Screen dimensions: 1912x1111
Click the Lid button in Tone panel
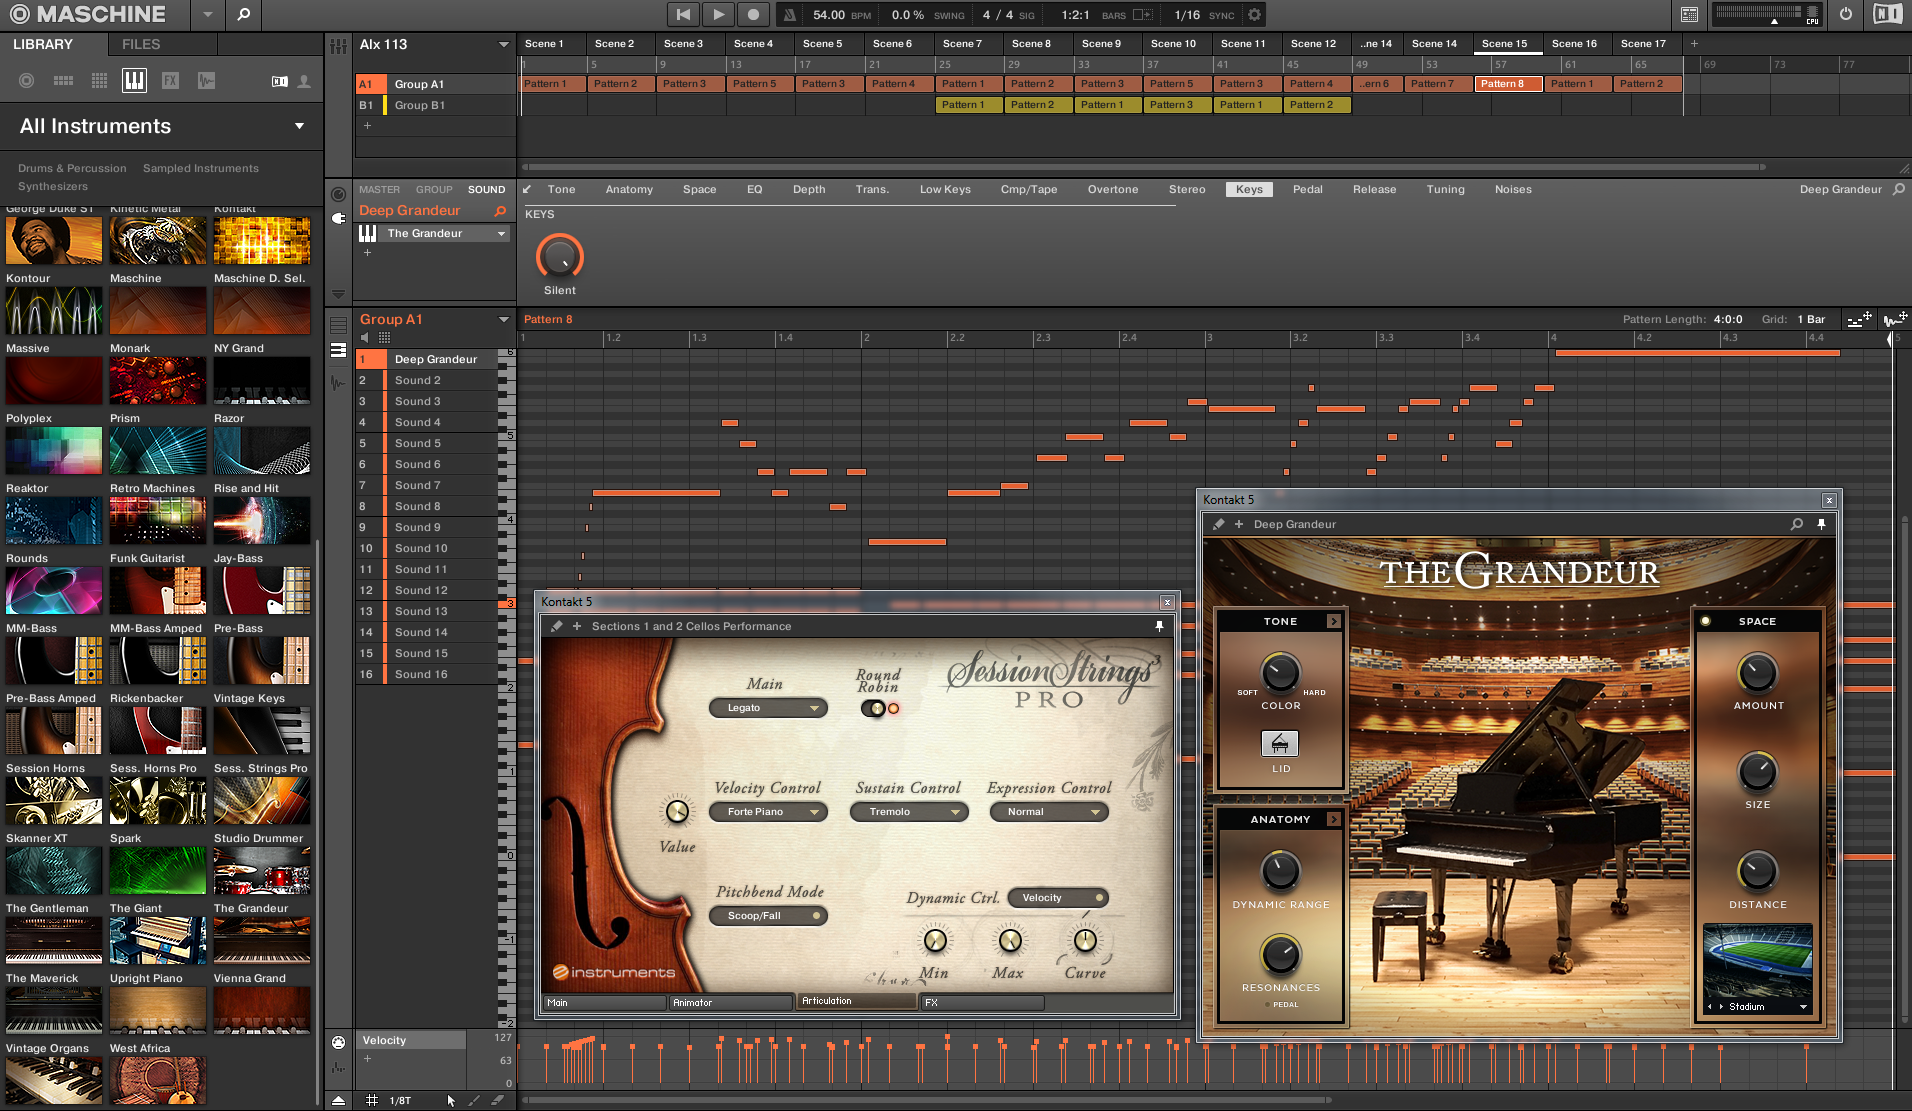(x=1280, y=743)
